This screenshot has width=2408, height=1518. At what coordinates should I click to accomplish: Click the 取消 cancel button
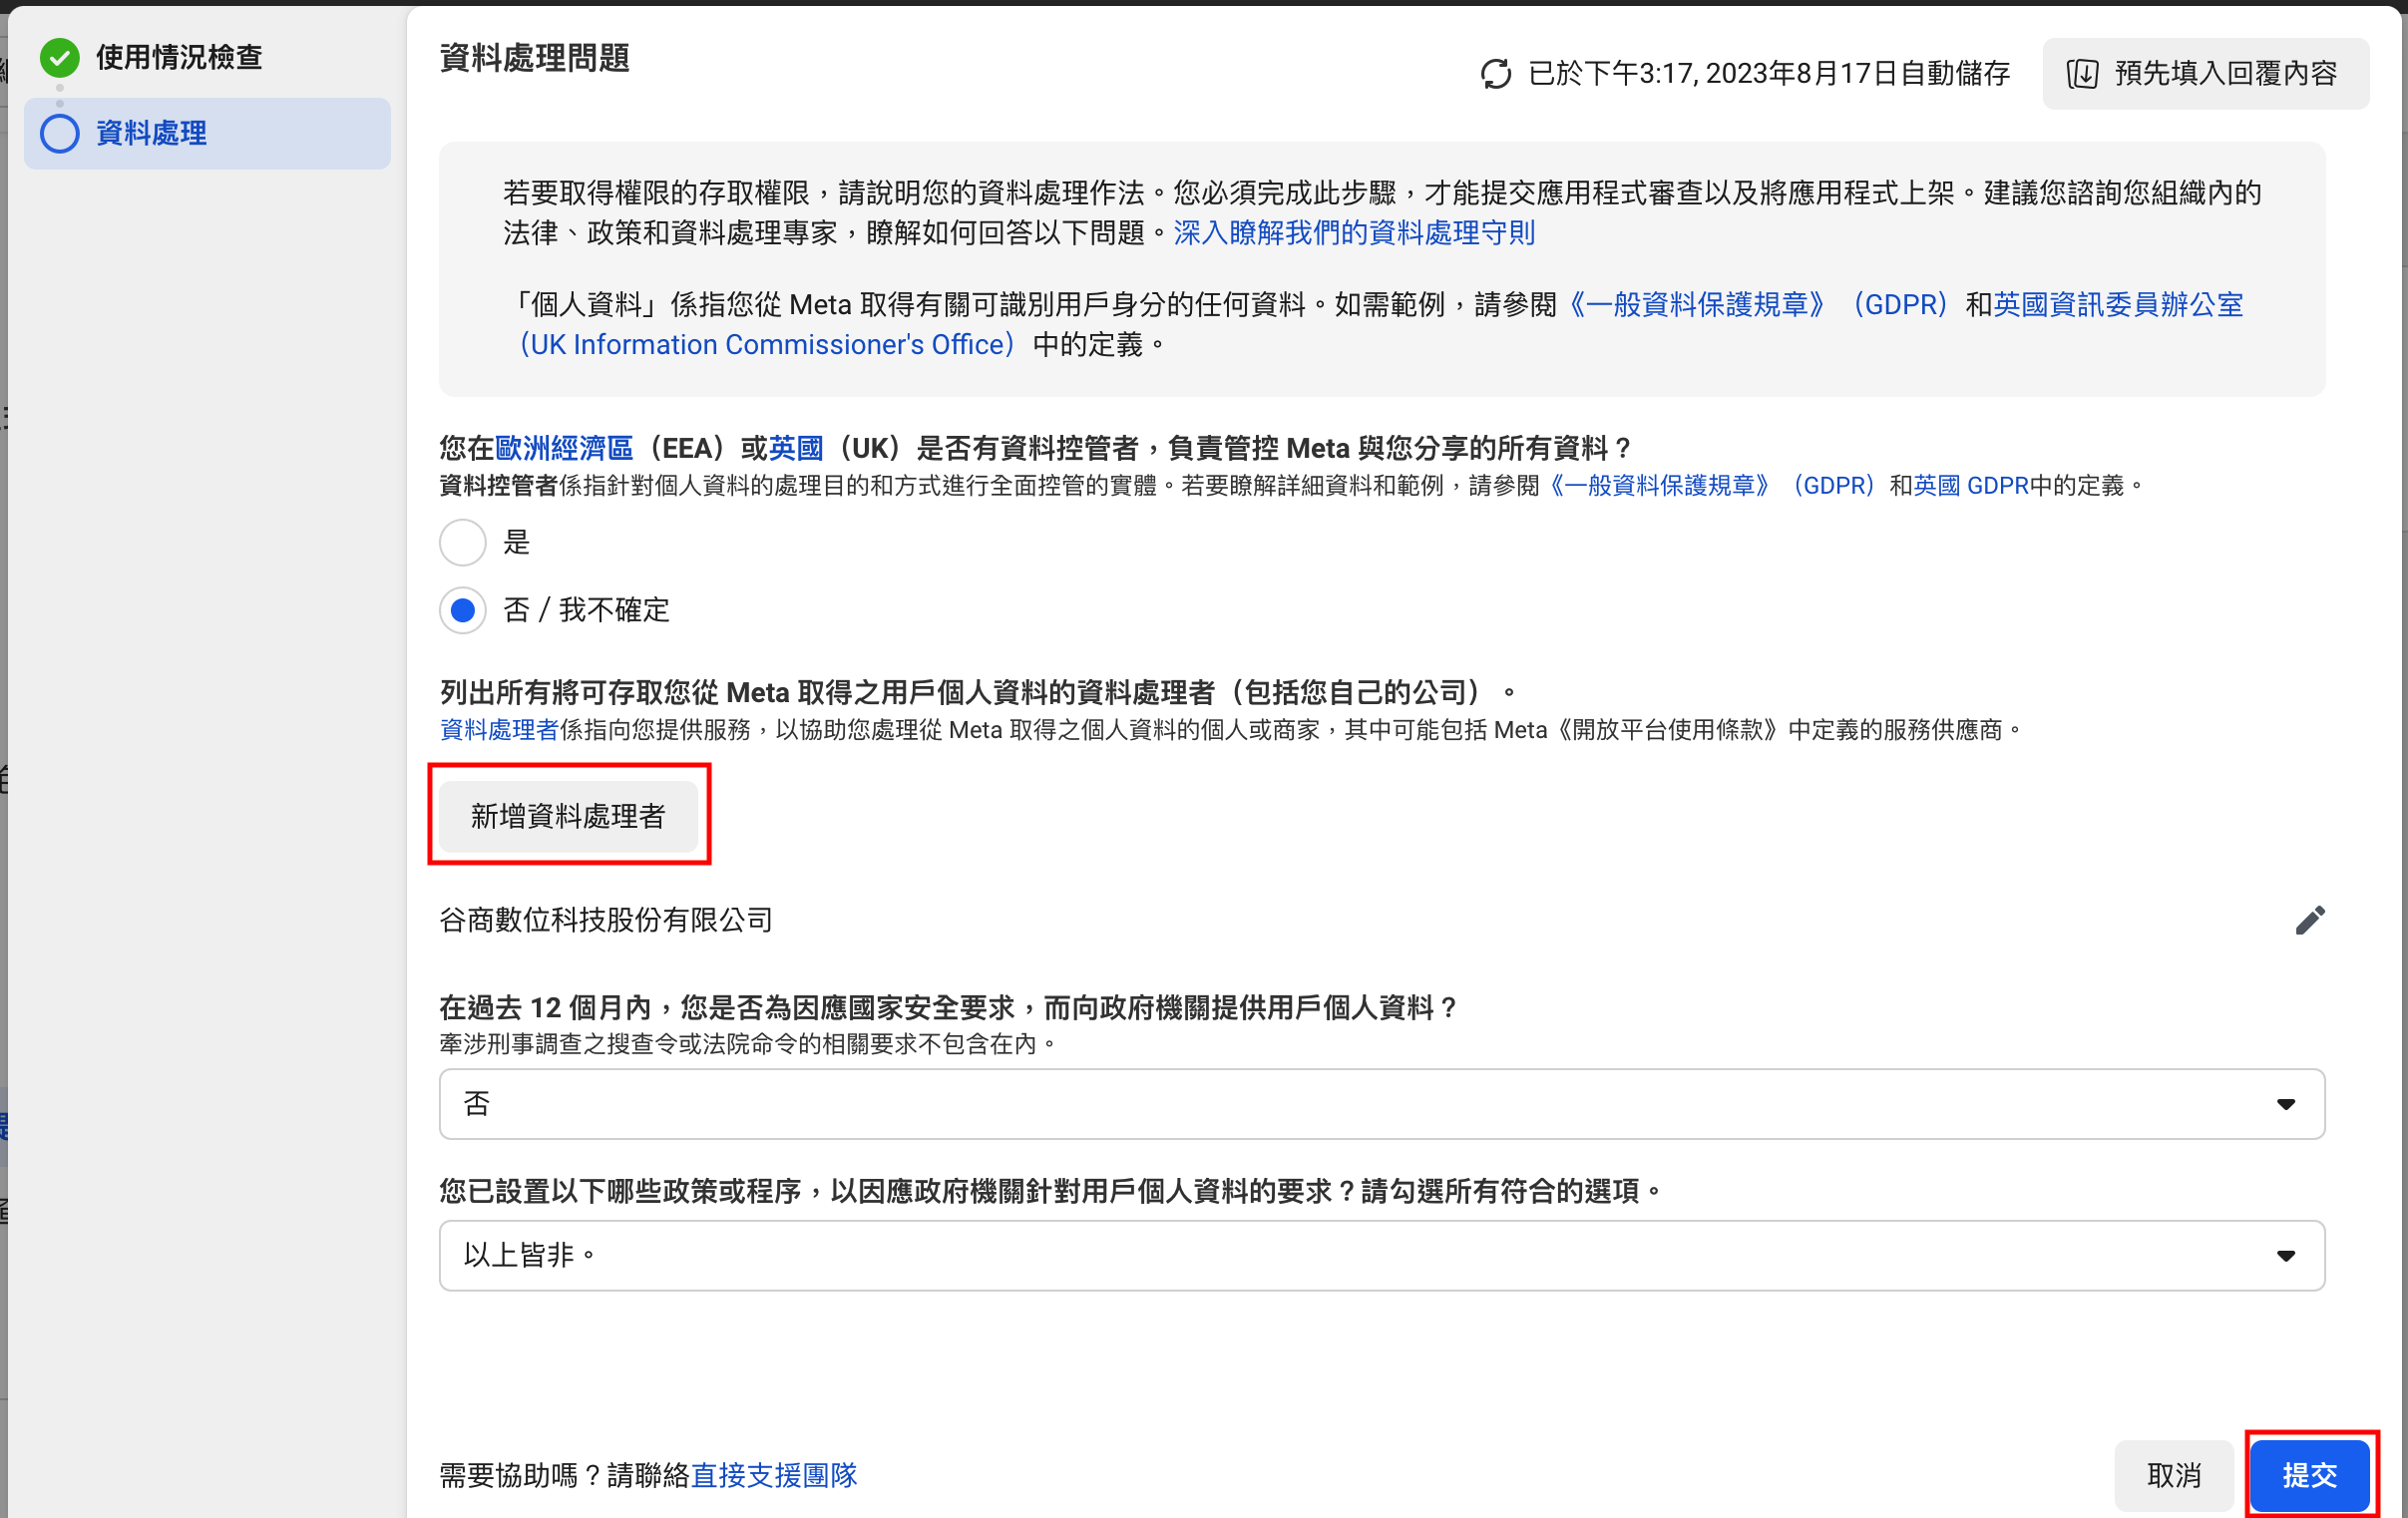pyautogui.click(x=2174, y=1475)
